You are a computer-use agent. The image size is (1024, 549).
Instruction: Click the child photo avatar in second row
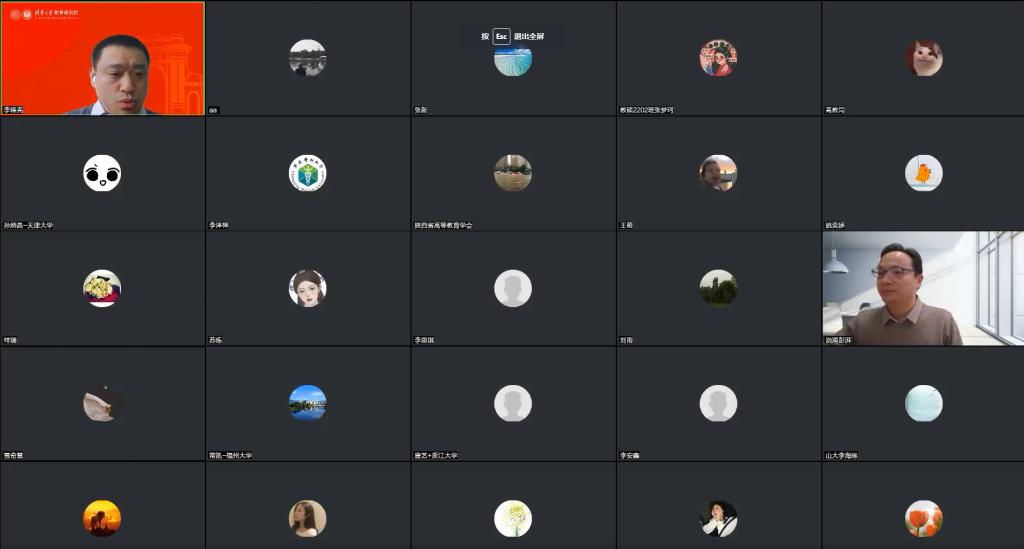click(718, 173)
